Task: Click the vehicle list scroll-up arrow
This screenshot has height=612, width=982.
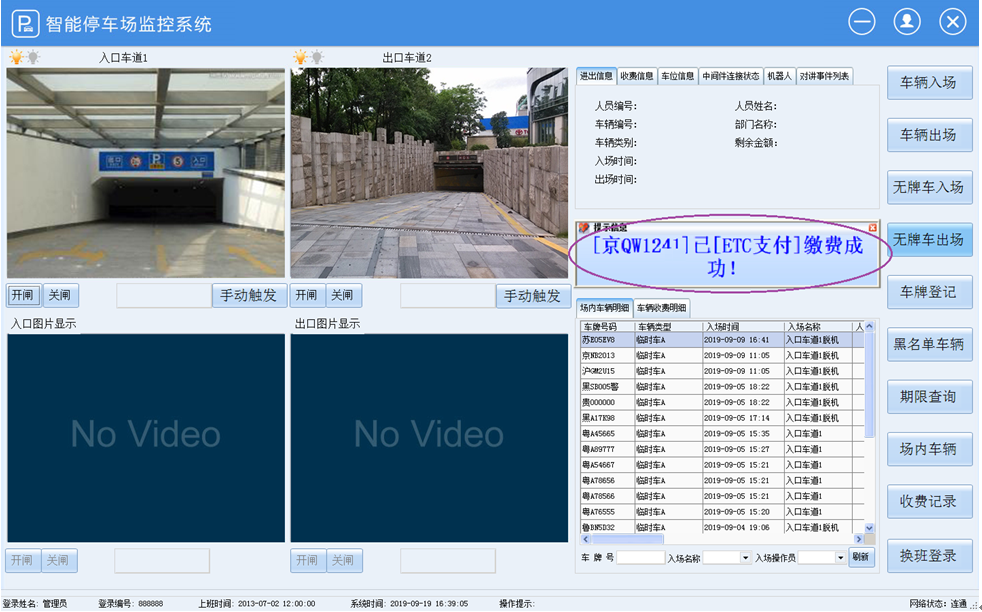Action: pos(869,327)
